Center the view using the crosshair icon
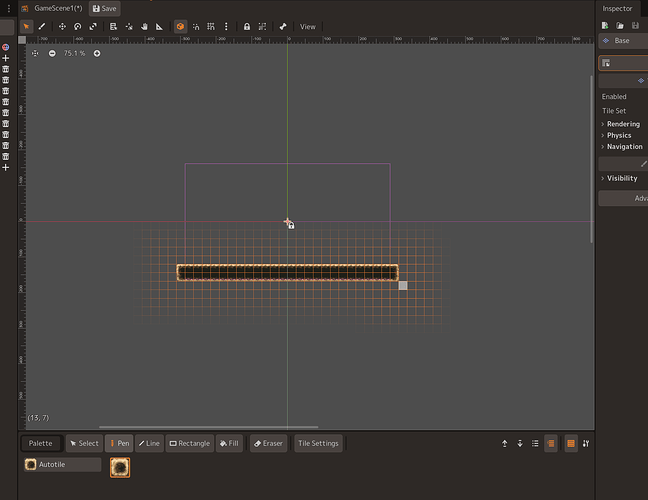This screenshot has height=500, width=648. pyautogui.click(x=35, y=53)
